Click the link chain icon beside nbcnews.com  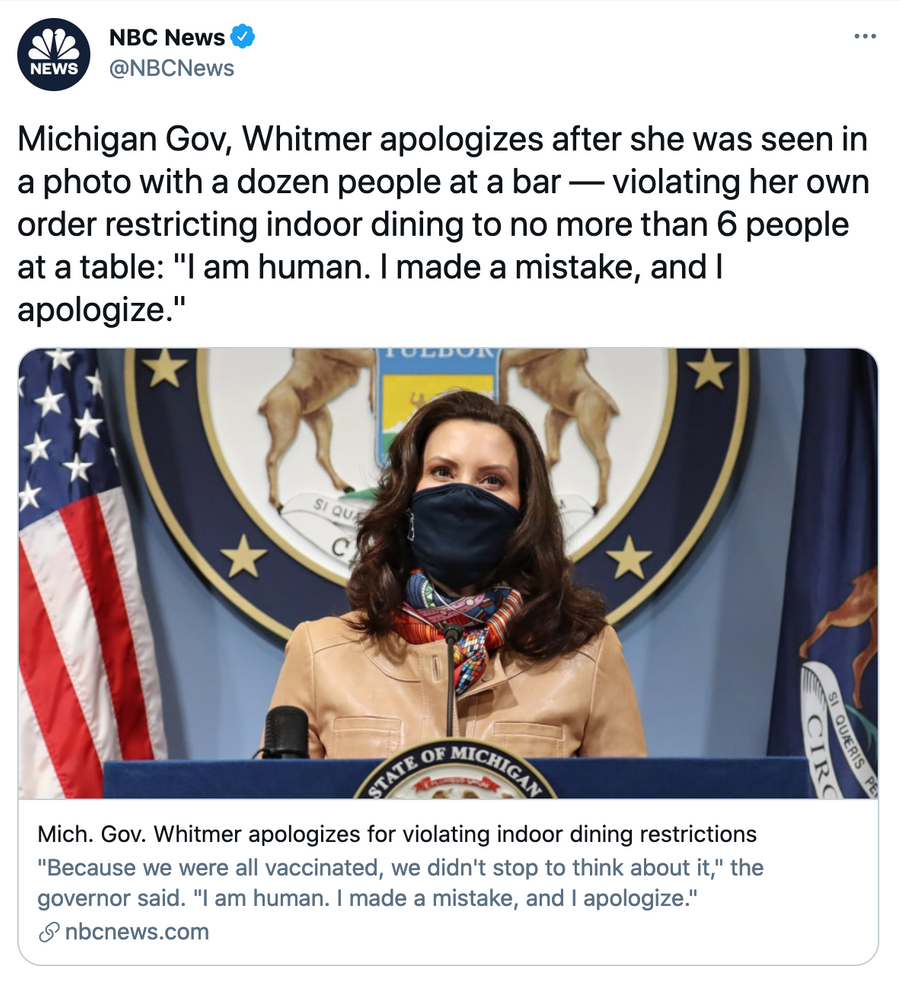(x=49, y=933)
